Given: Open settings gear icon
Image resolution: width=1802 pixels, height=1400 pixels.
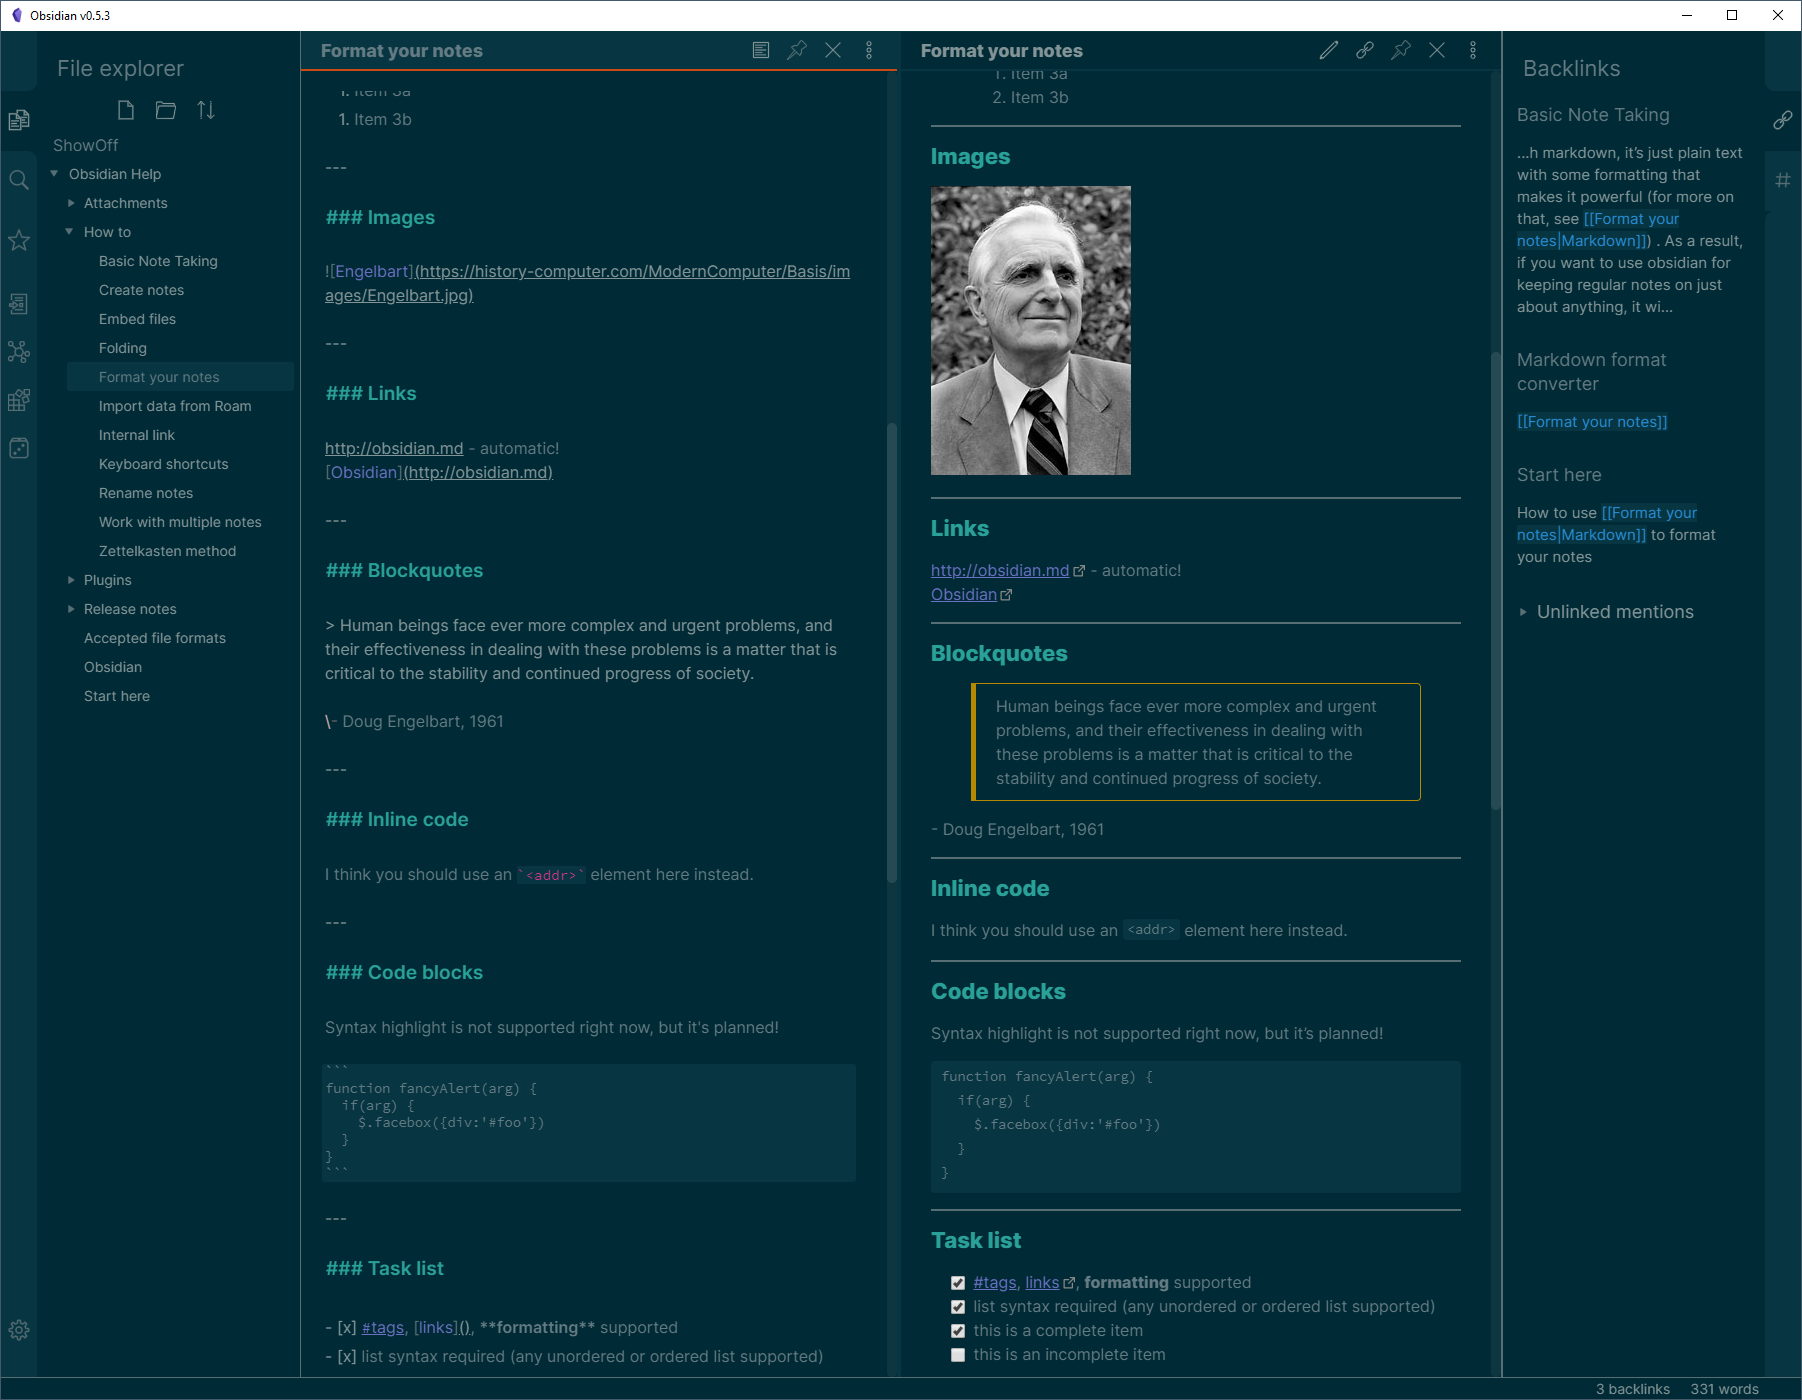Looking at the screenshot, I should [x=19, y=1330].
